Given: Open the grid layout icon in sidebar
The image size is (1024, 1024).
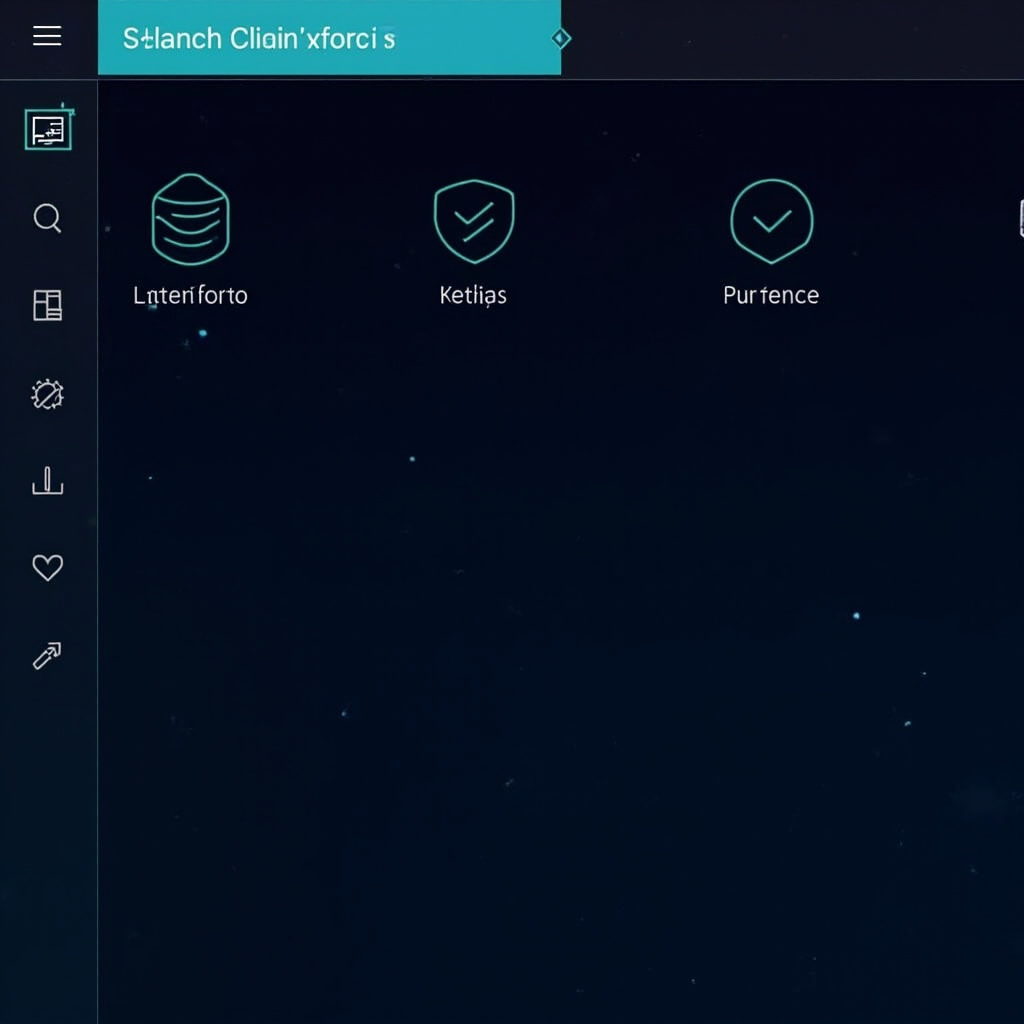Looking at the screenshot, I should (47, 306).
